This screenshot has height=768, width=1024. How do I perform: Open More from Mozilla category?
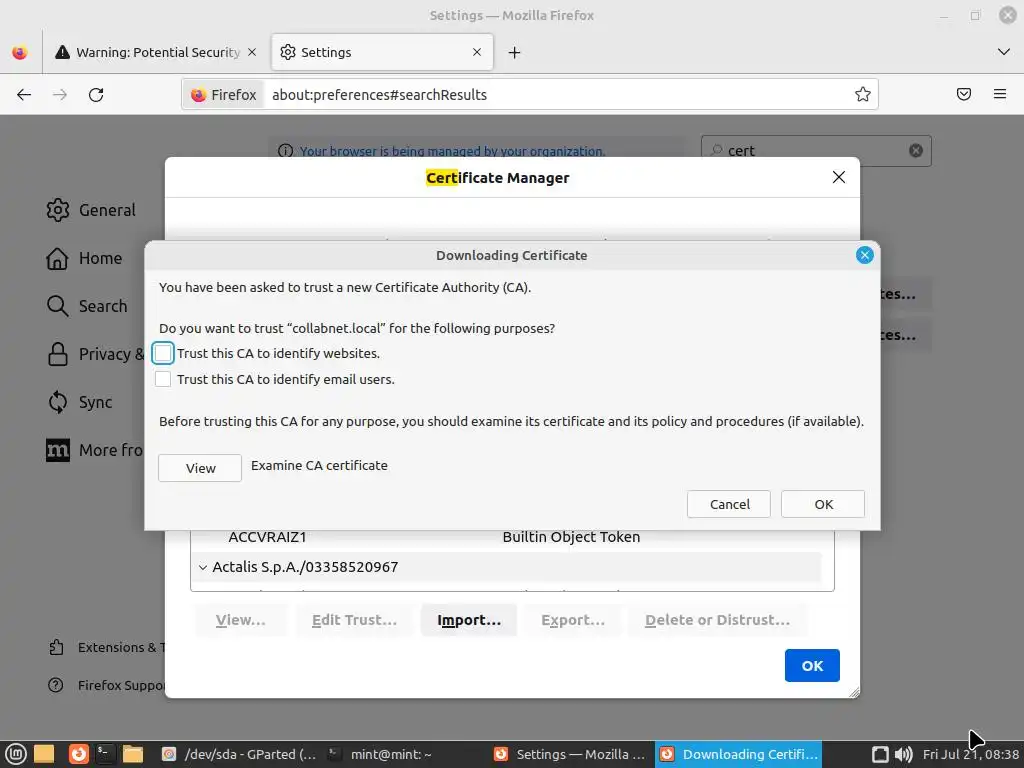(95, 450)
